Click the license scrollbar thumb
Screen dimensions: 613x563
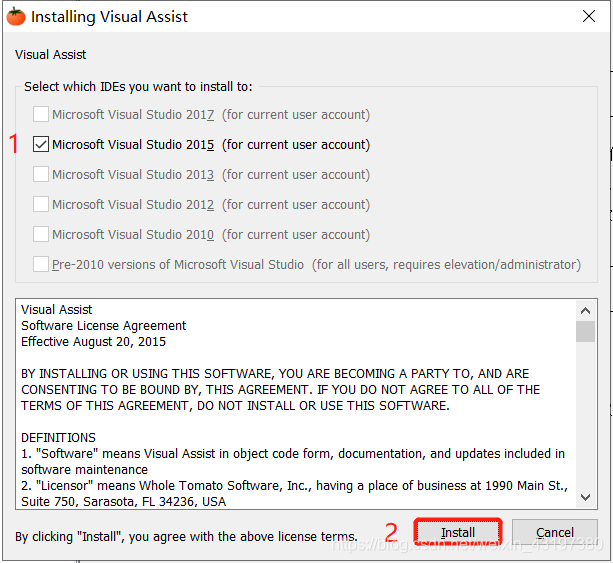pos(585,331)
